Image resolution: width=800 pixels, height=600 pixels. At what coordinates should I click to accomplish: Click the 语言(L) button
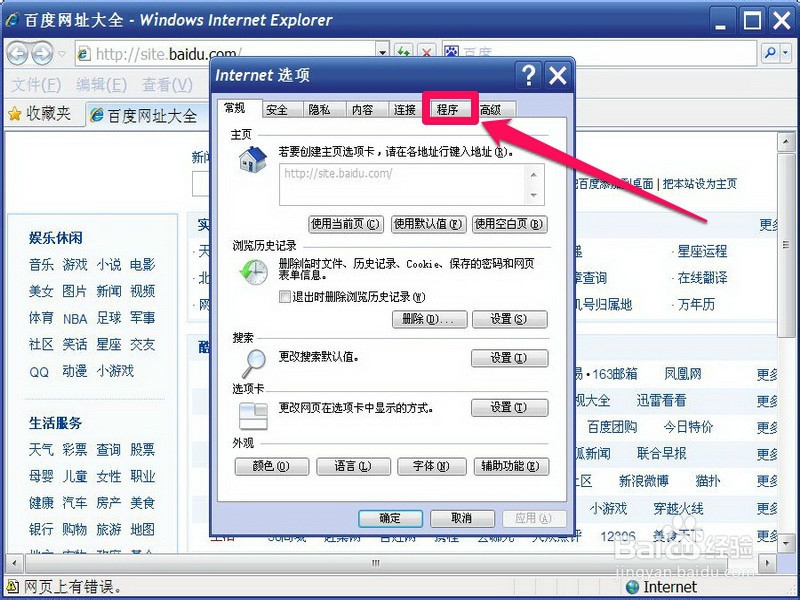pyautogui.click(x=353, y=466)
